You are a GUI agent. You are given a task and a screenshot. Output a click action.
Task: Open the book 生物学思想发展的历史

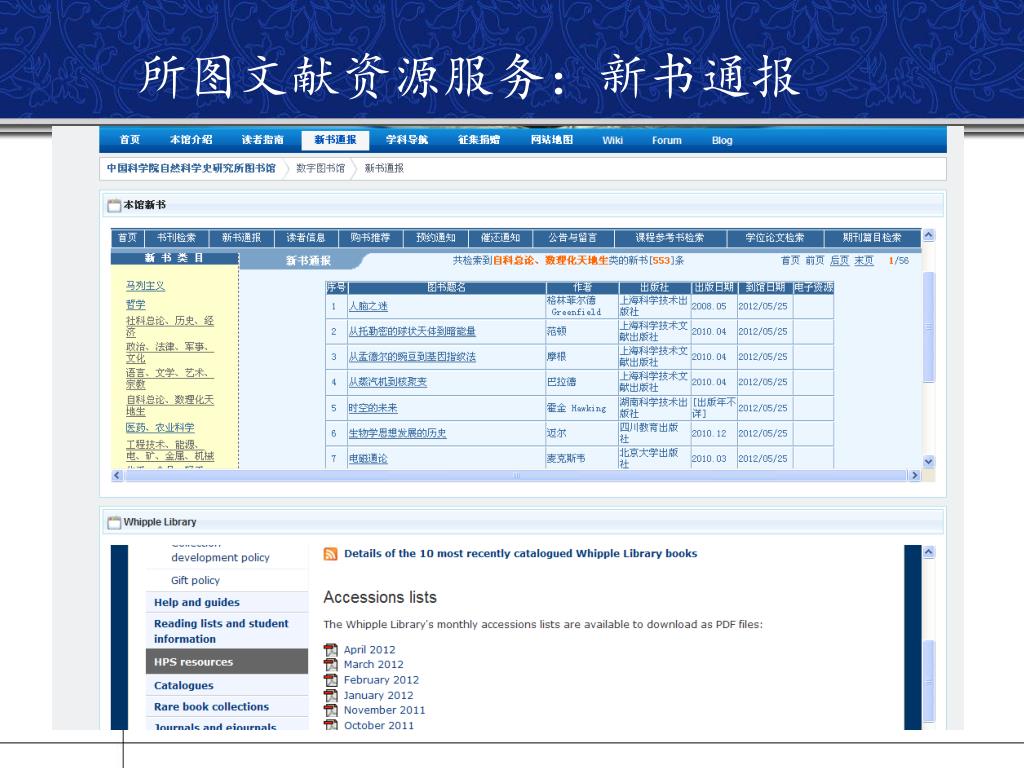pos(397,434)
